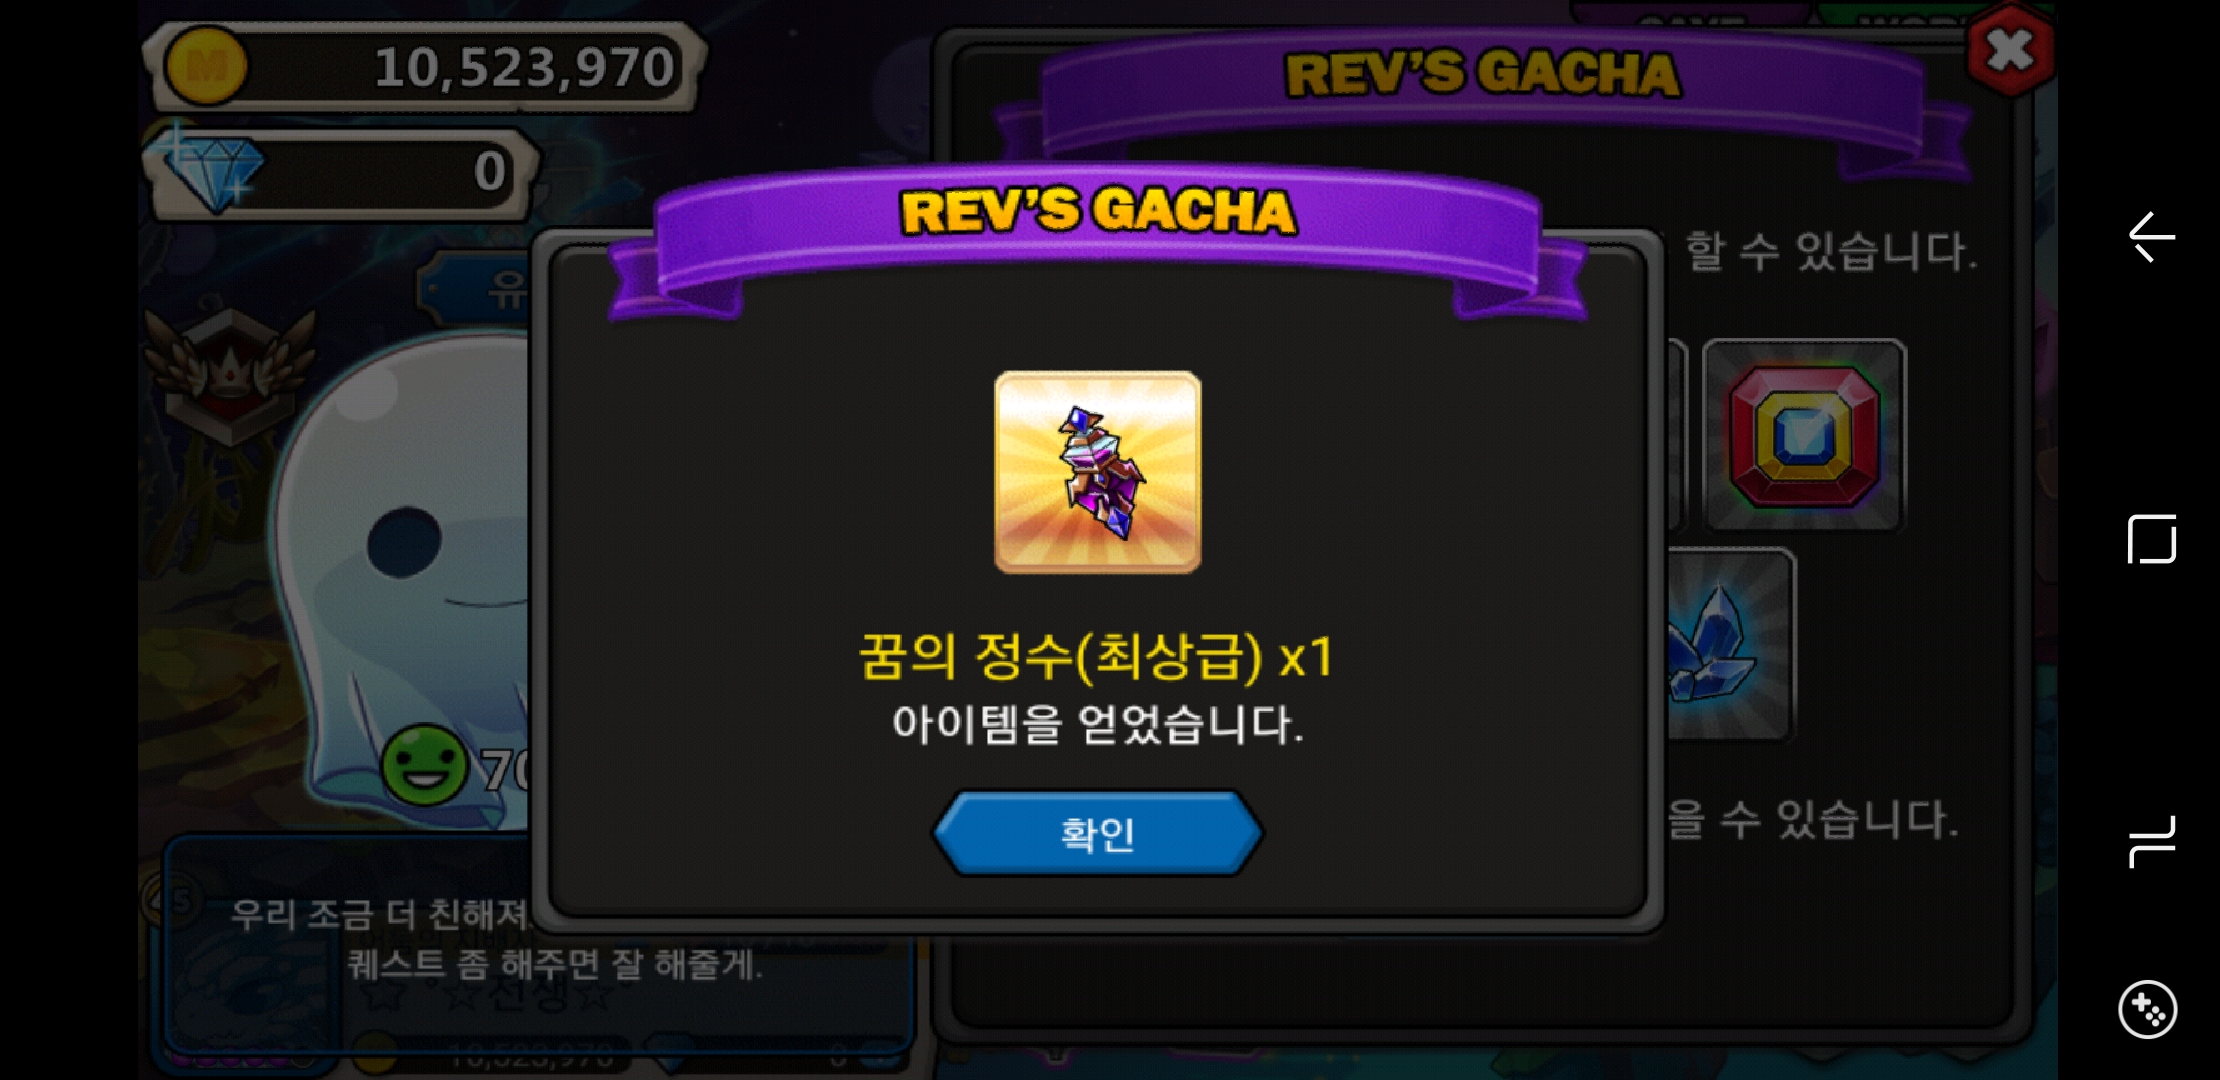2220x1080 pixels.
Task: Tap the 아이템을 얻었습니다 message text
Action: (x=1098, y=724)
